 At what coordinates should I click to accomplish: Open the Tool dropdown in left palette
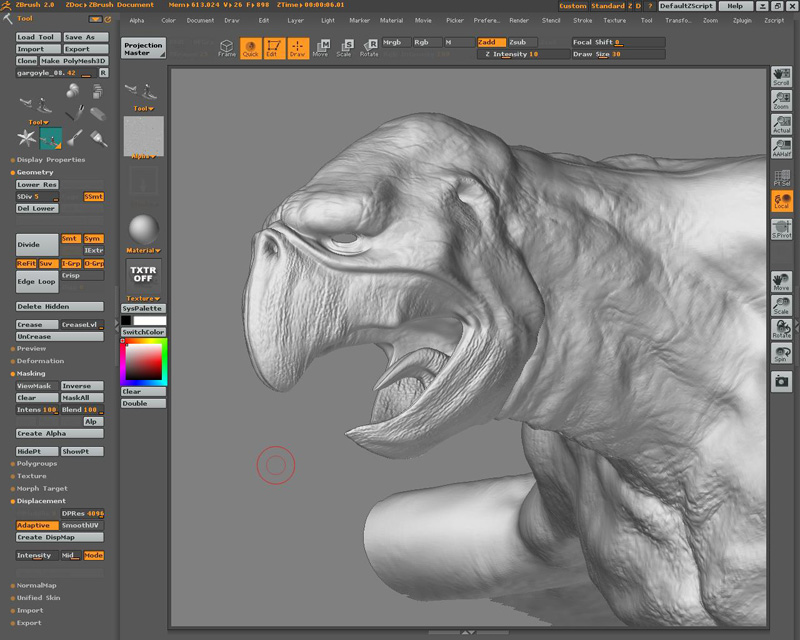tap(38, 122)
